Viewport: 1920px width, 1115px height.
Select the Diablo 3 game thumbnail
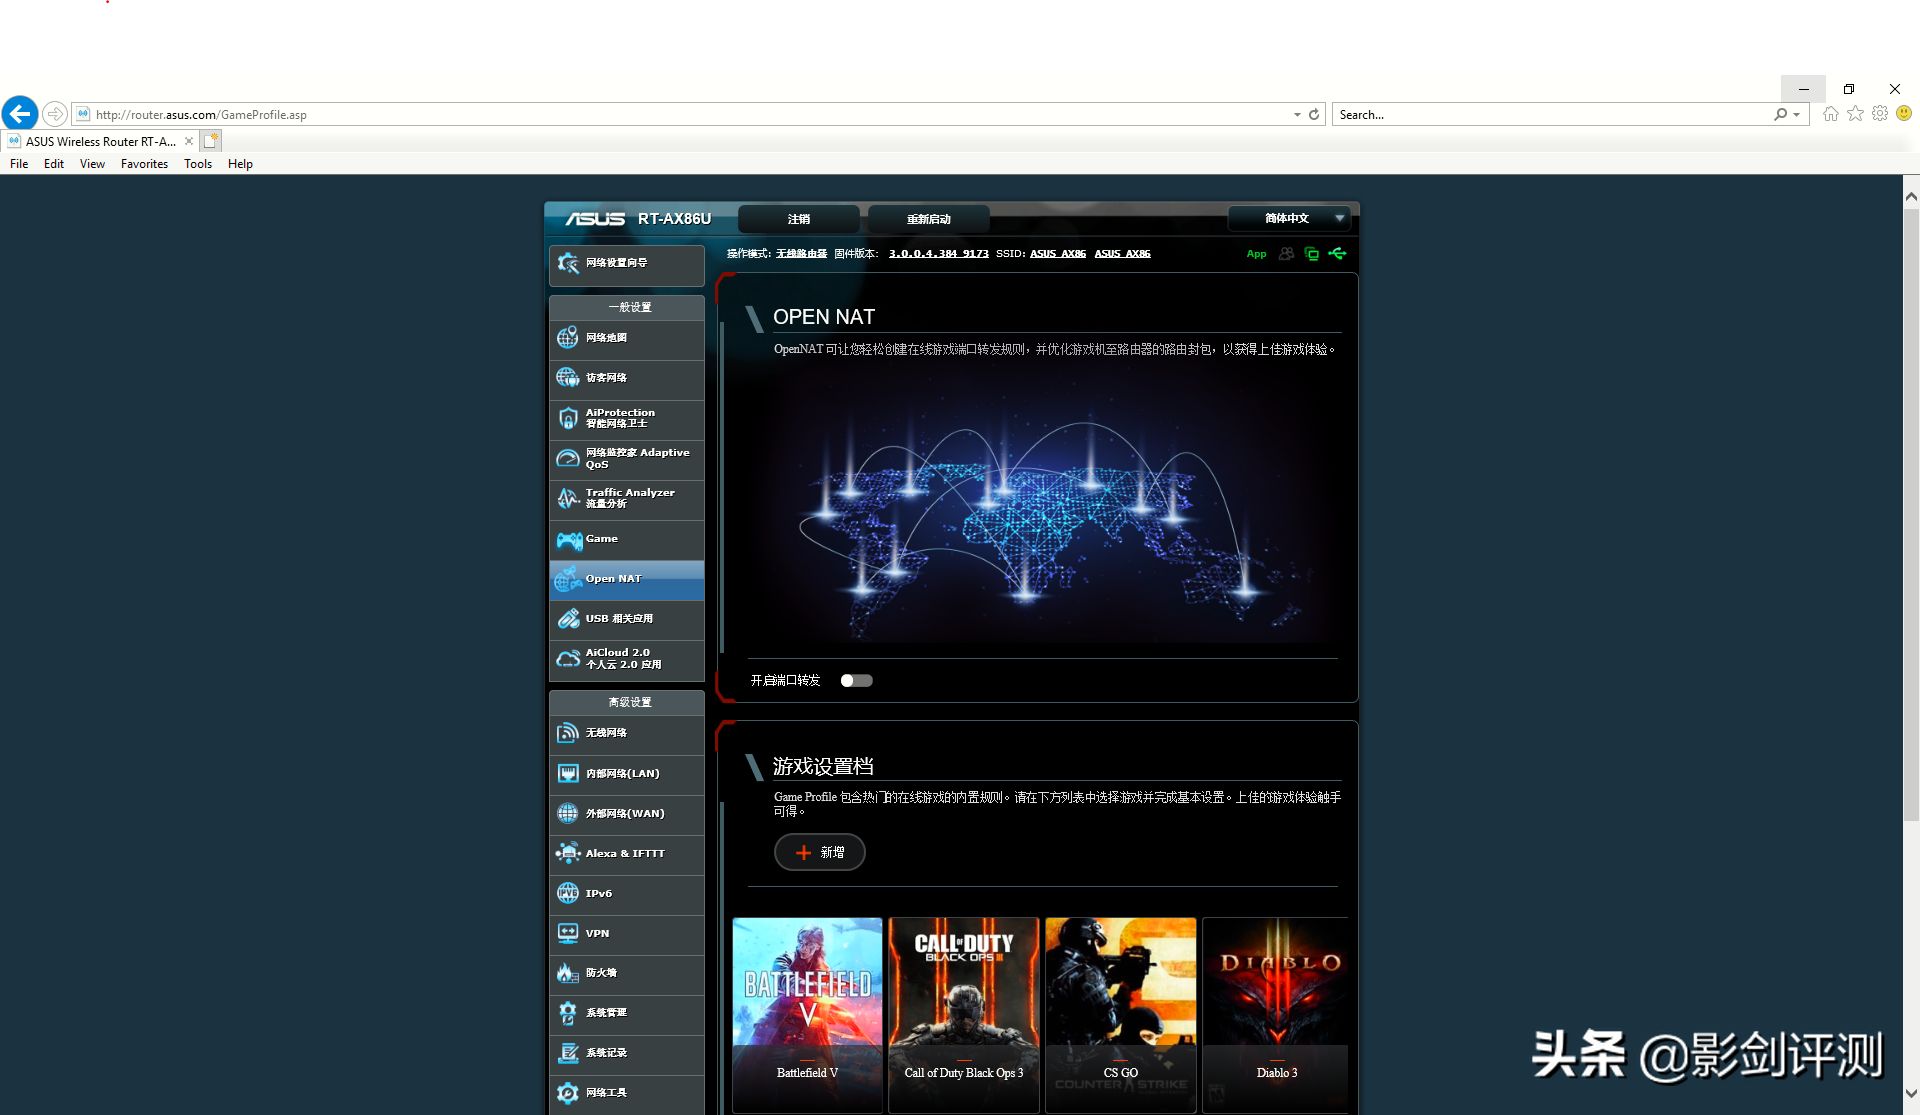point(1276,1014)
